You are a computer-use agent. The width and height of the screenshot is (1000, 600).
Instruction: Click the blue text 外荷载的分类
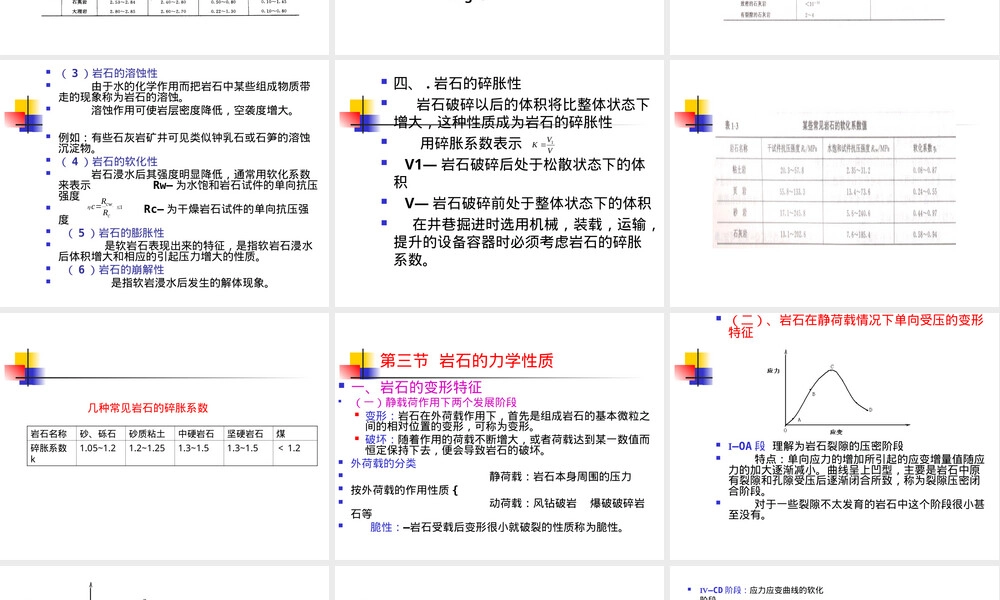click(x=383, y=464)
